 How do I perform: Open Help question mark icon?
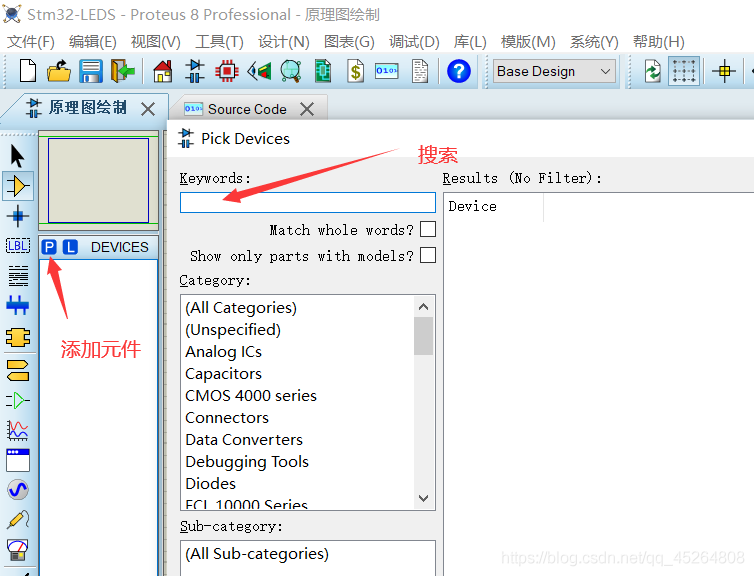coord(459,71)
